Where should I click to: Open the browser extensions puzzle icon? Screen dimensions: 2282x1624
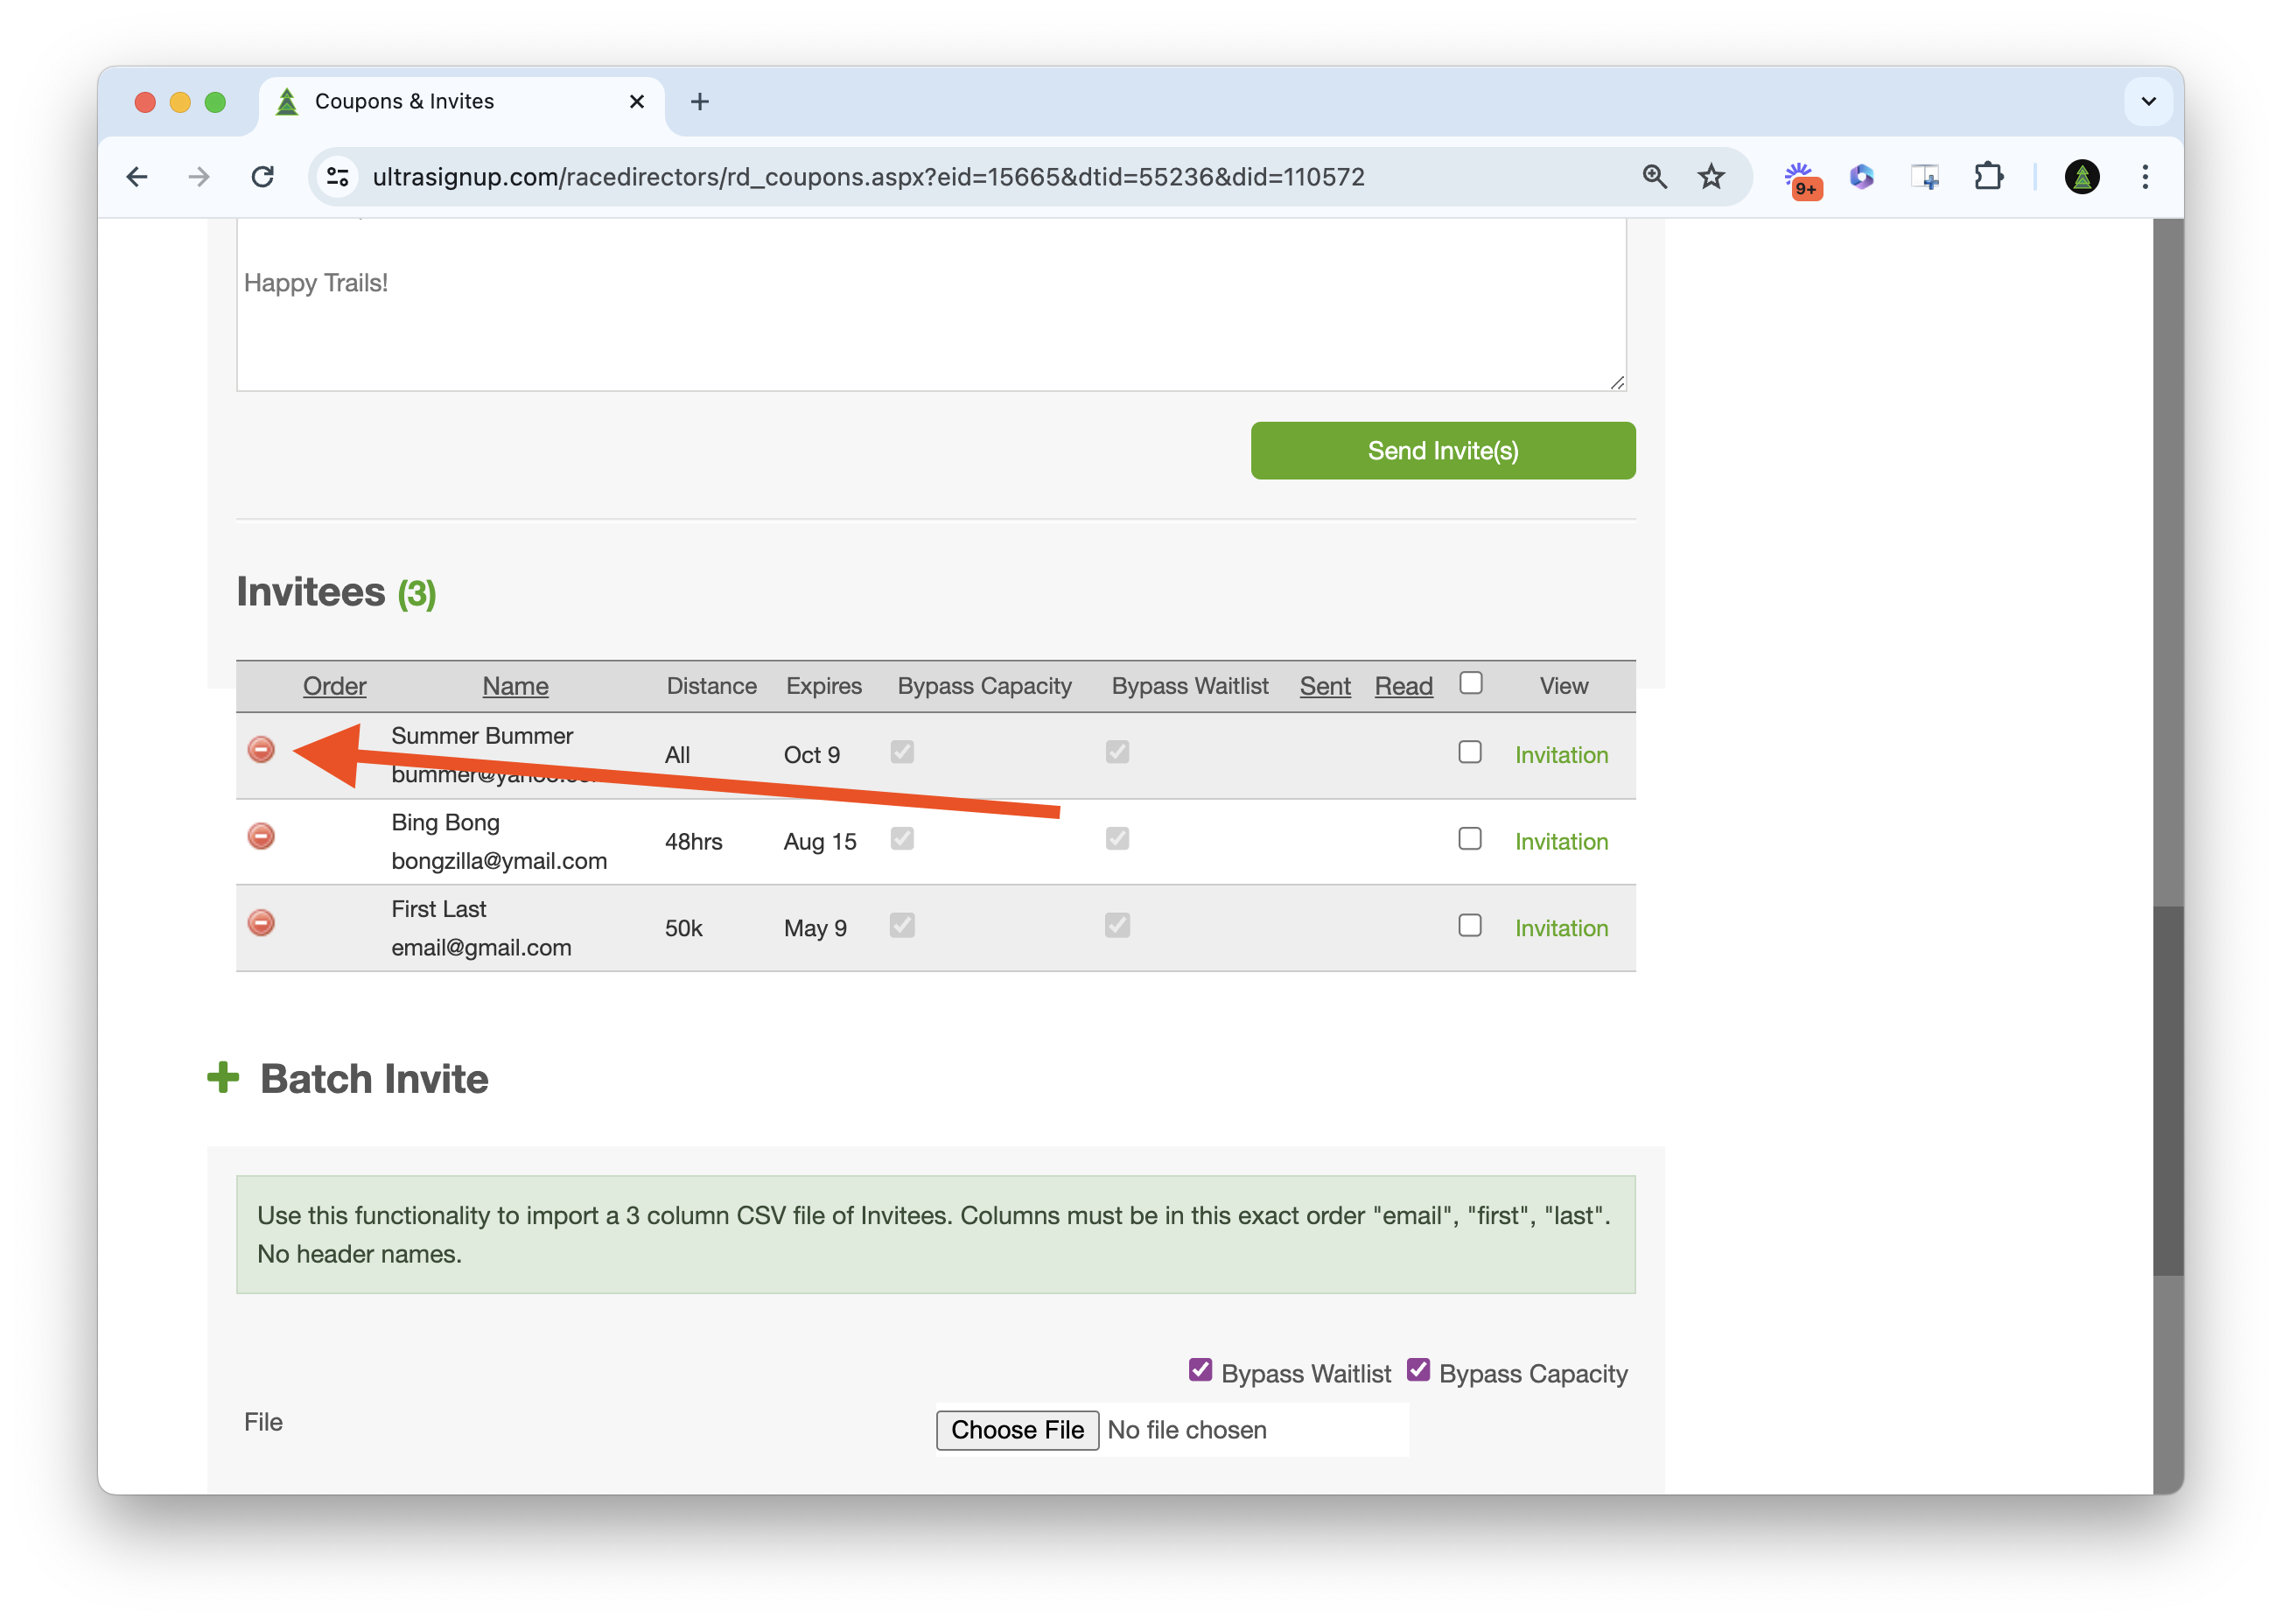coord(1988,177)
